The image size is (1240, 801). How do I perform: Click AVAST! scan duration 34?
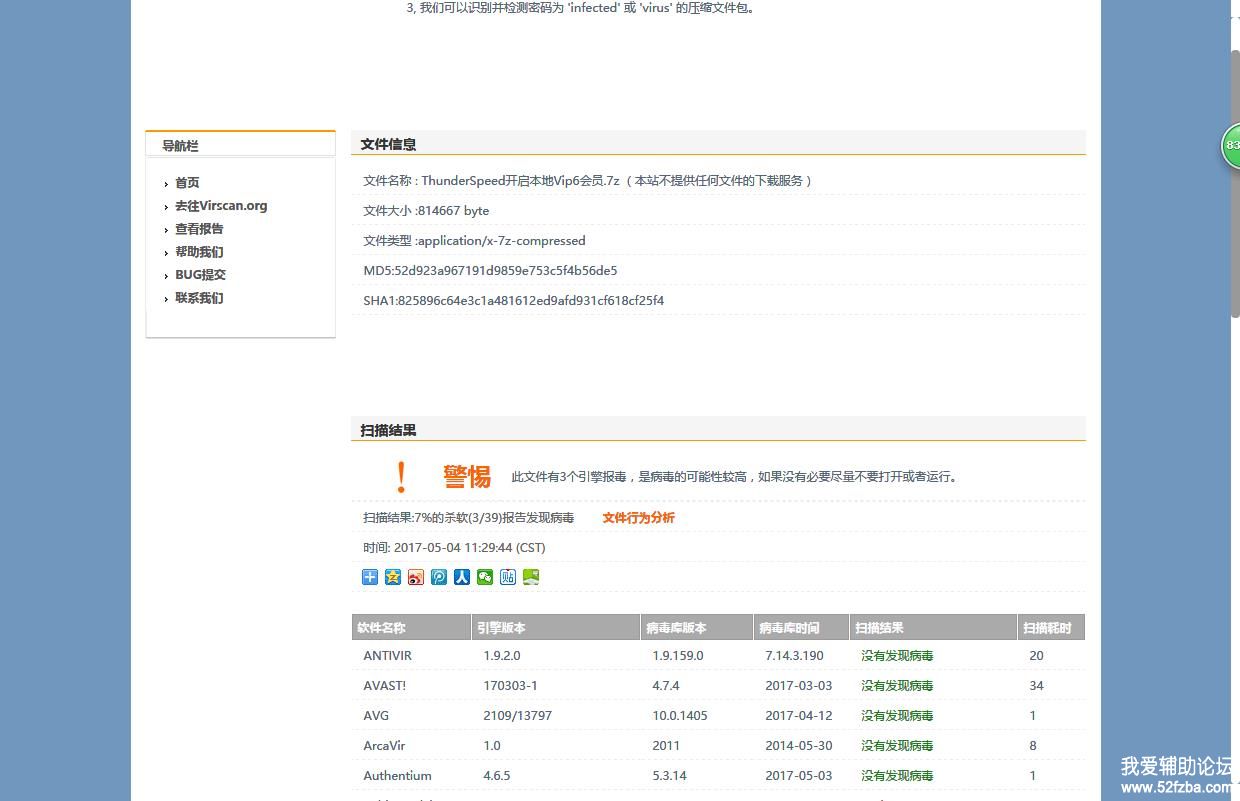coord(1036,686)
